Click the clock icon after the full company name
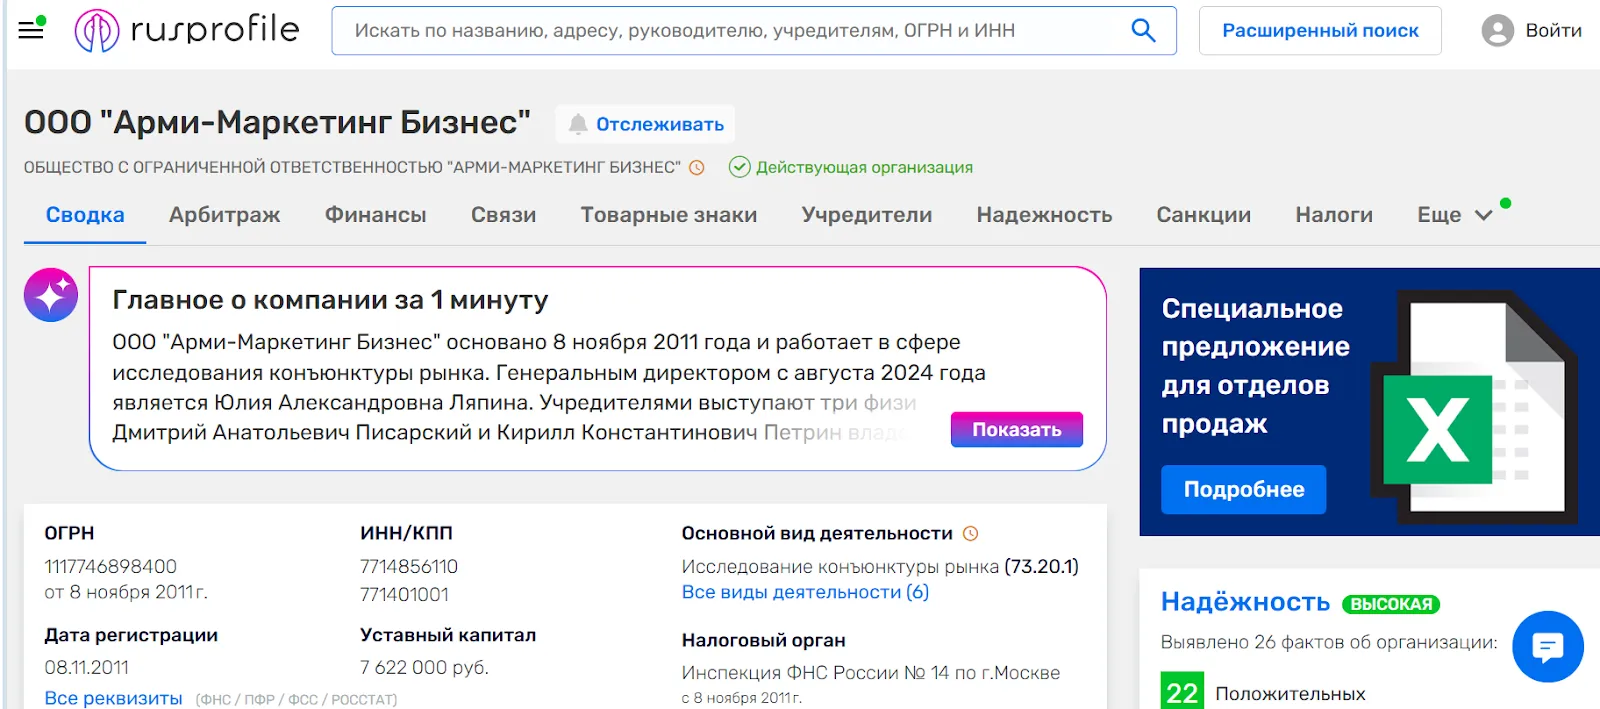This screenshot has width=1600, height=709. [x=697, y=168]
